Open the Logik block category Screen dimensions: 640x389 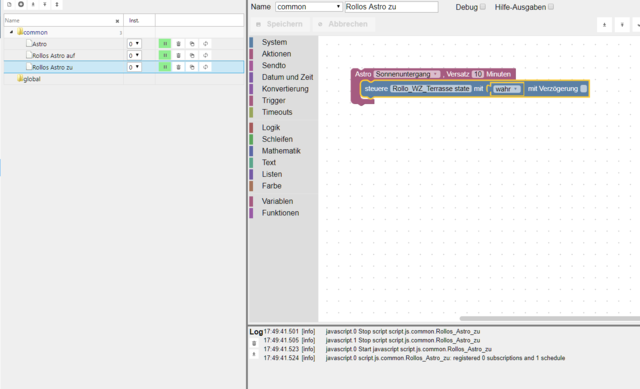click(271, 127)
